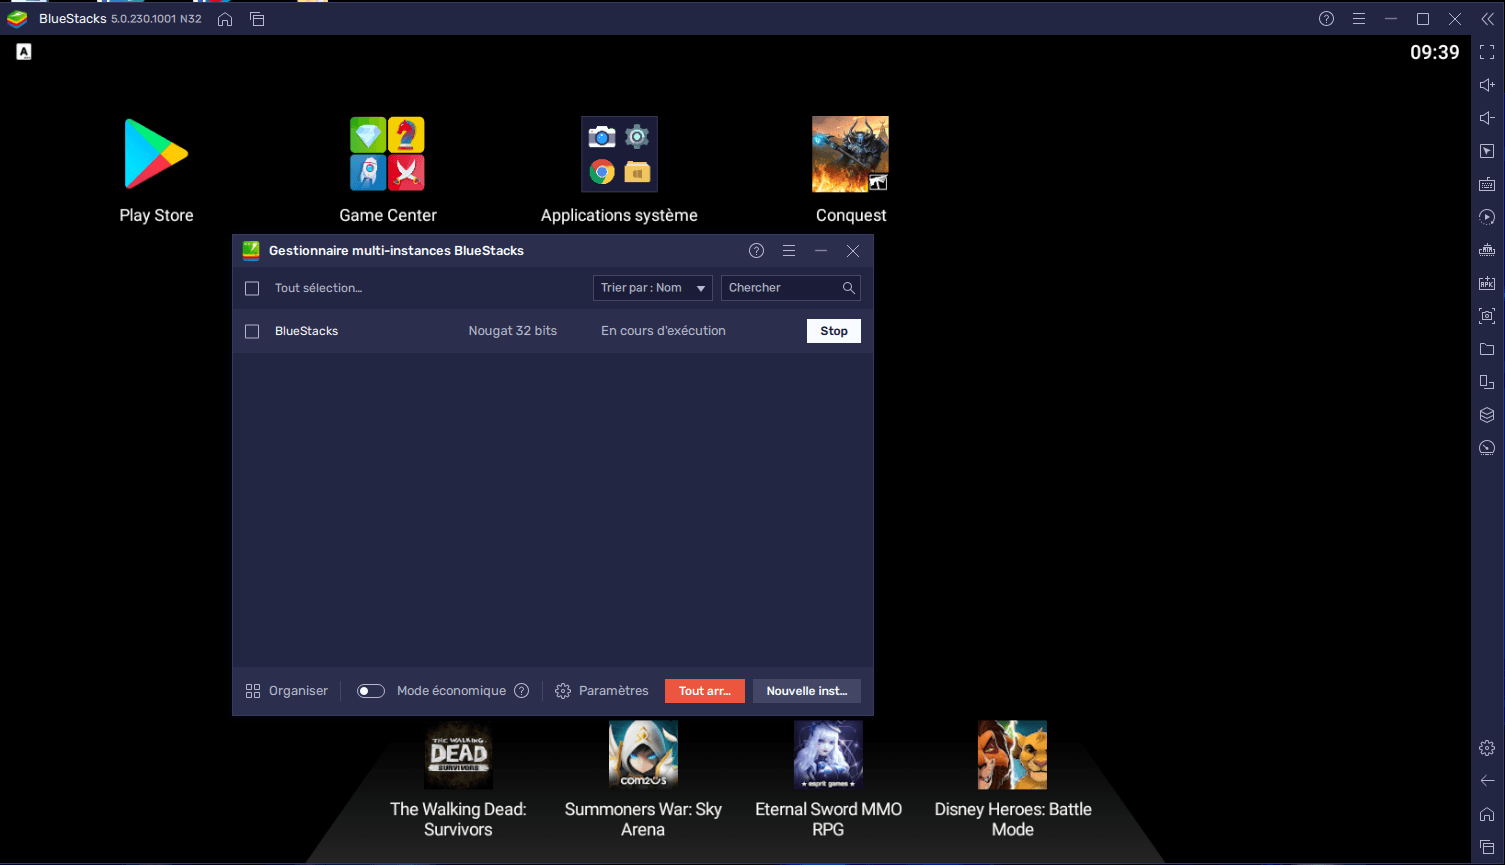This screenshot has width=1505, height=865.
Task: Open the Game Center app
Action: pos(387,155)
